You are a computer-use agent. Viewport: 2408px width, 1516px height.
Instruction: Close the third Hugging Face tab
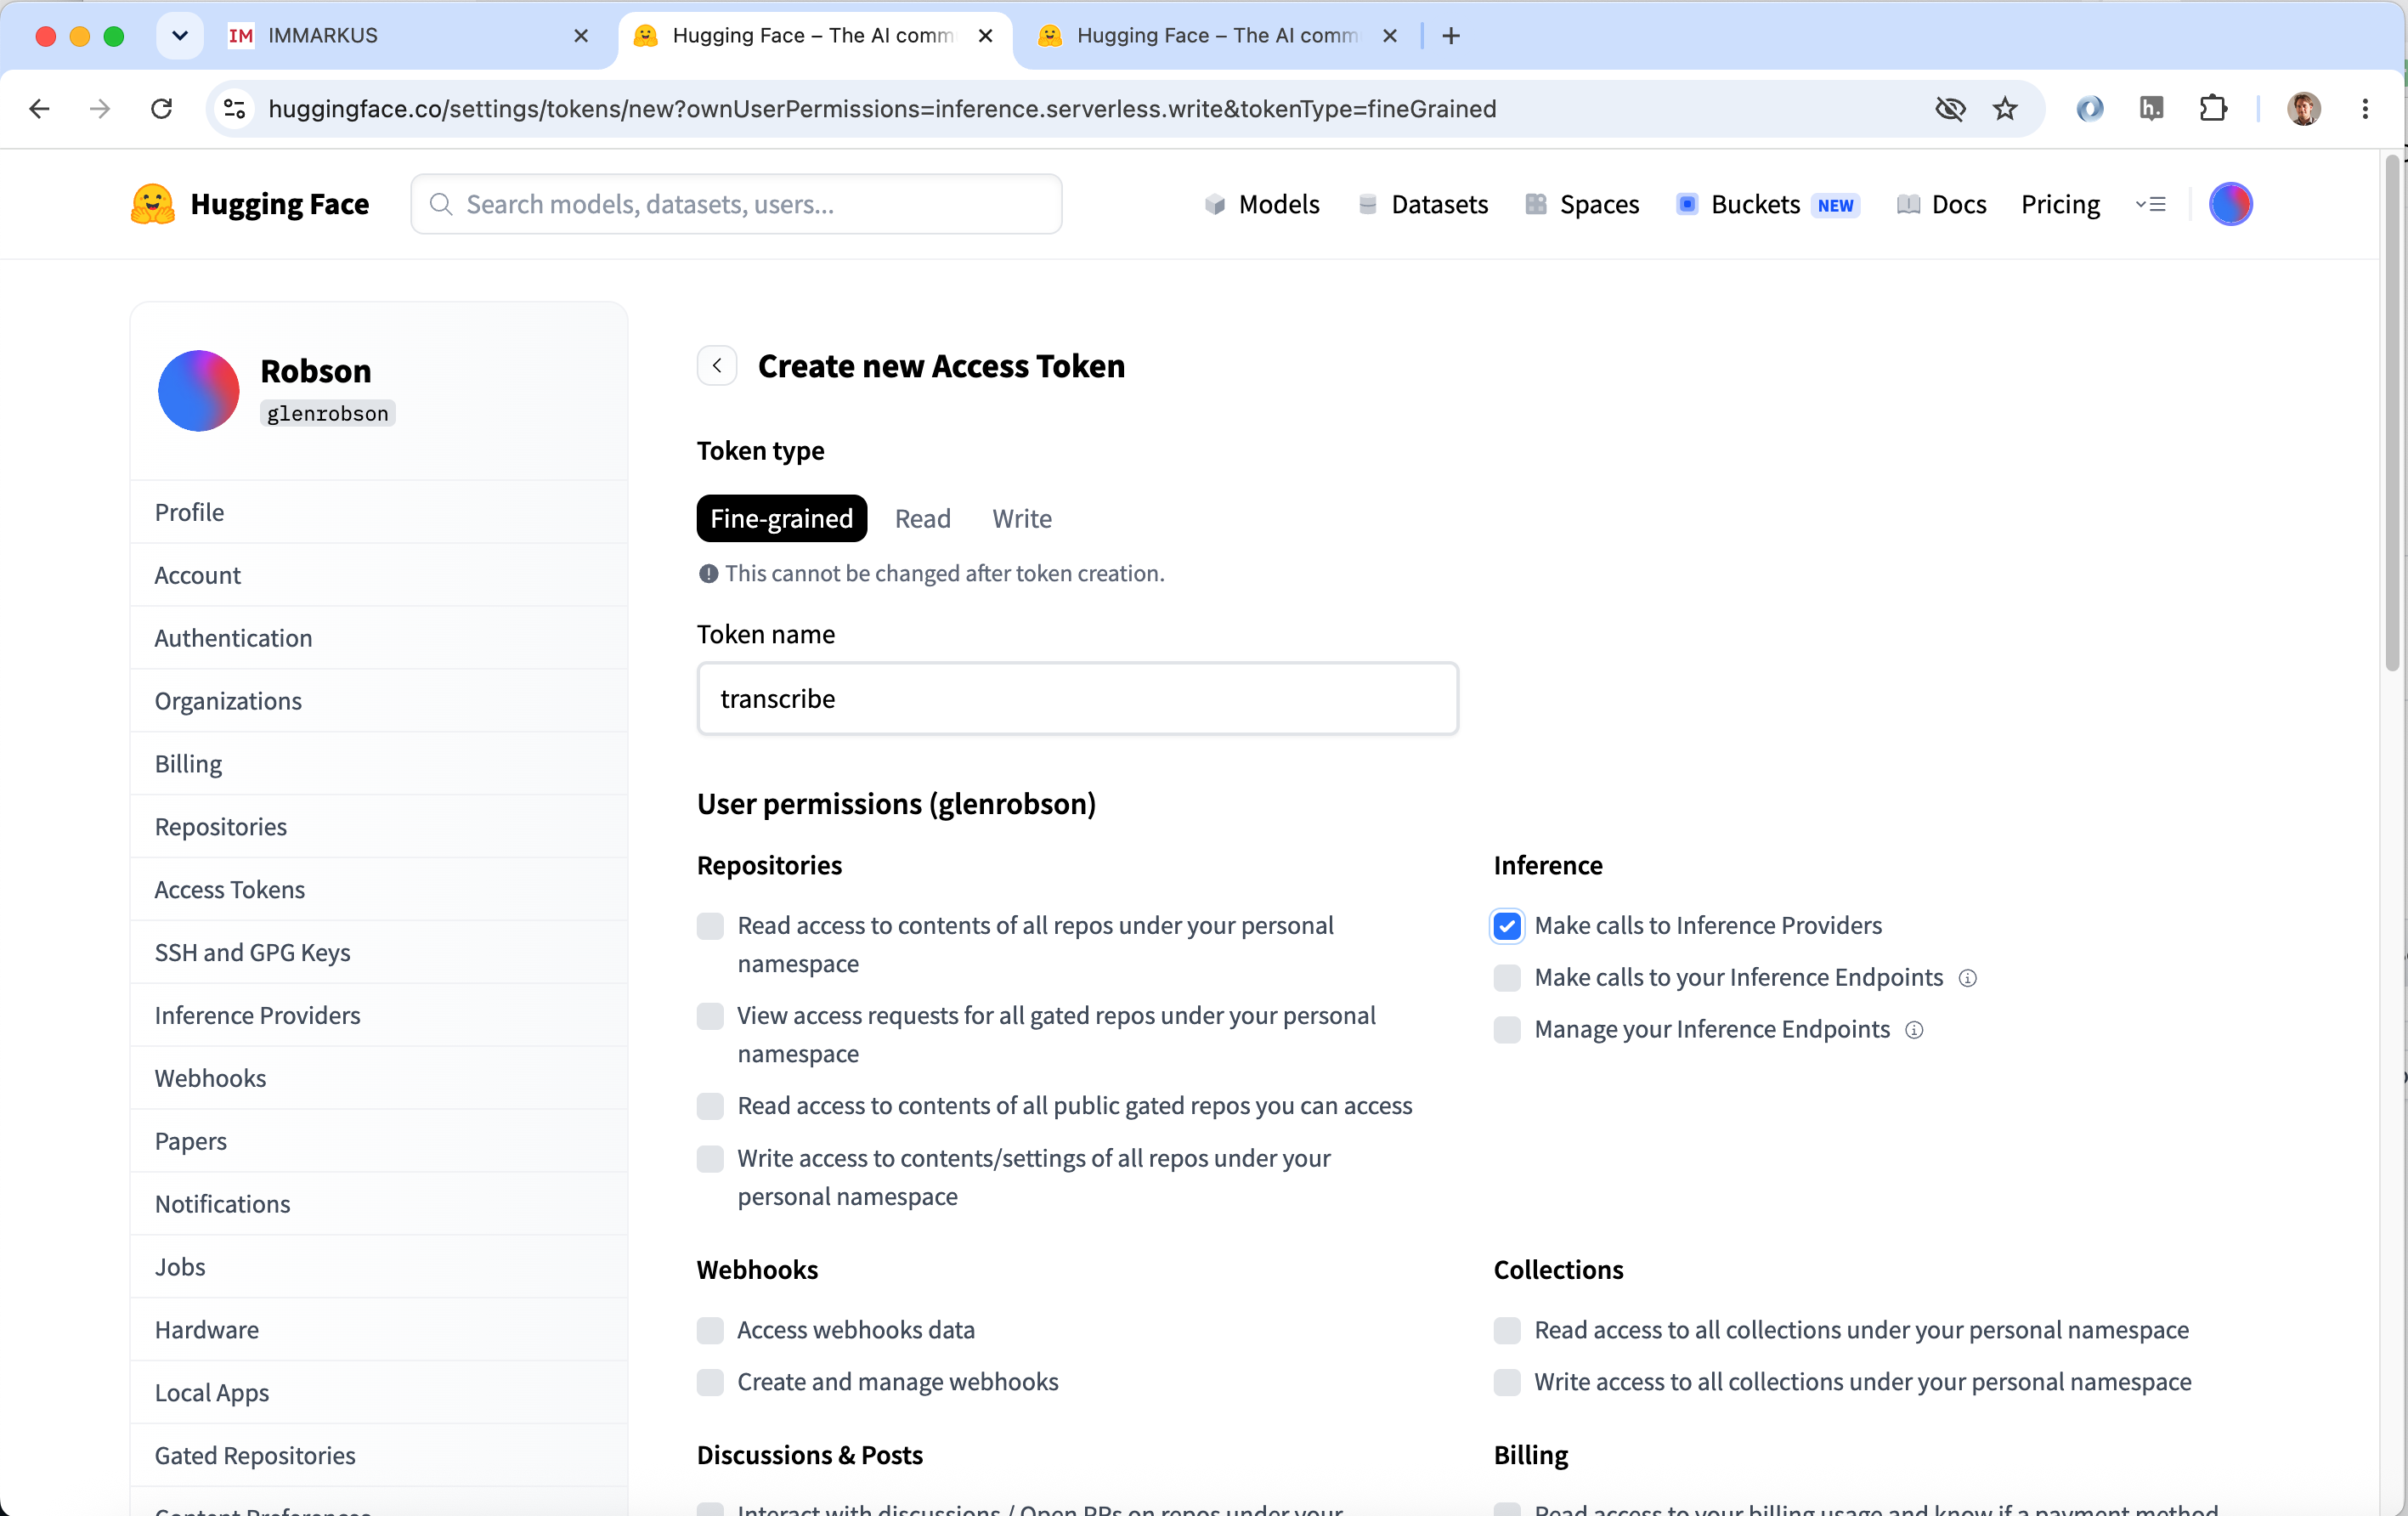1389,36
